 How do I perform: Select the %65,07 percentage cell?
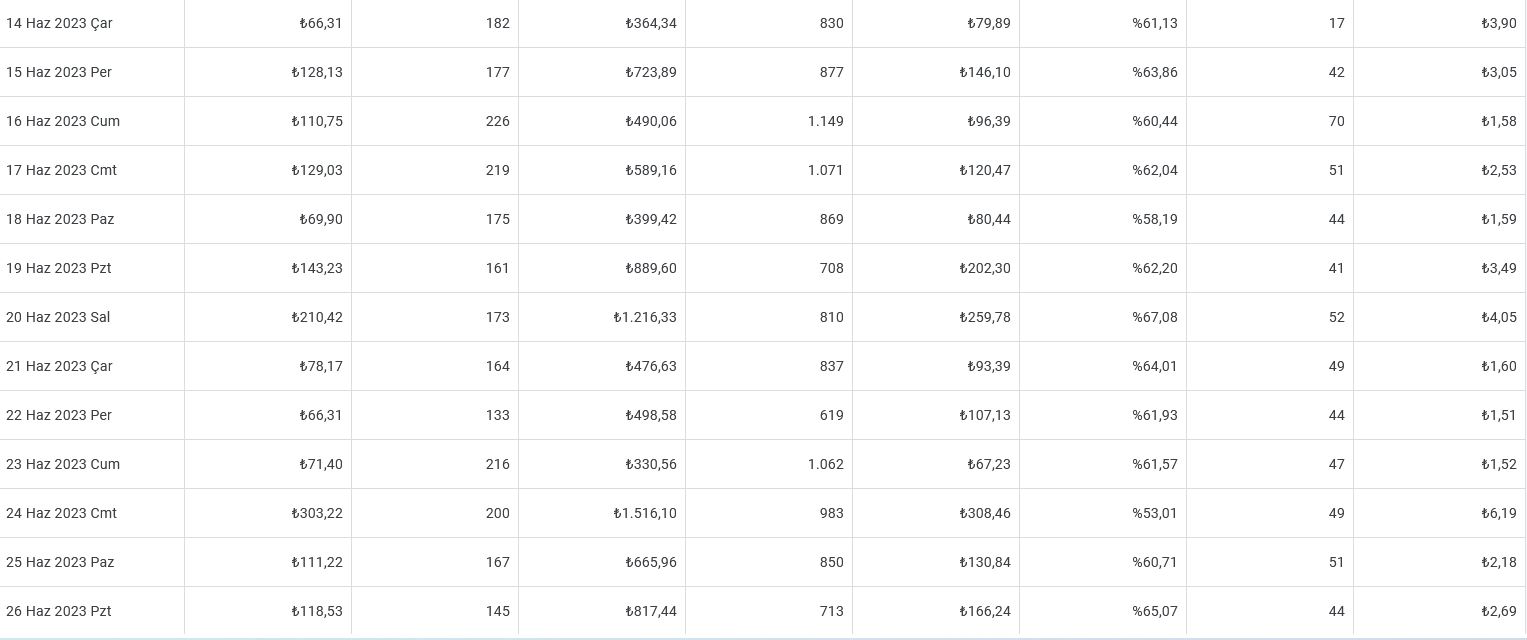1103,611
